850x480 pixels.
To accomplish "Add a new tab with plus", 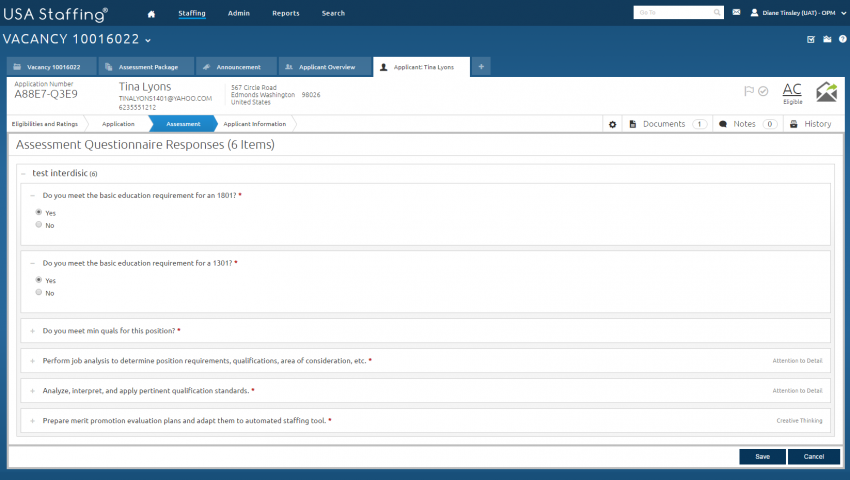I will pos(481,67).
